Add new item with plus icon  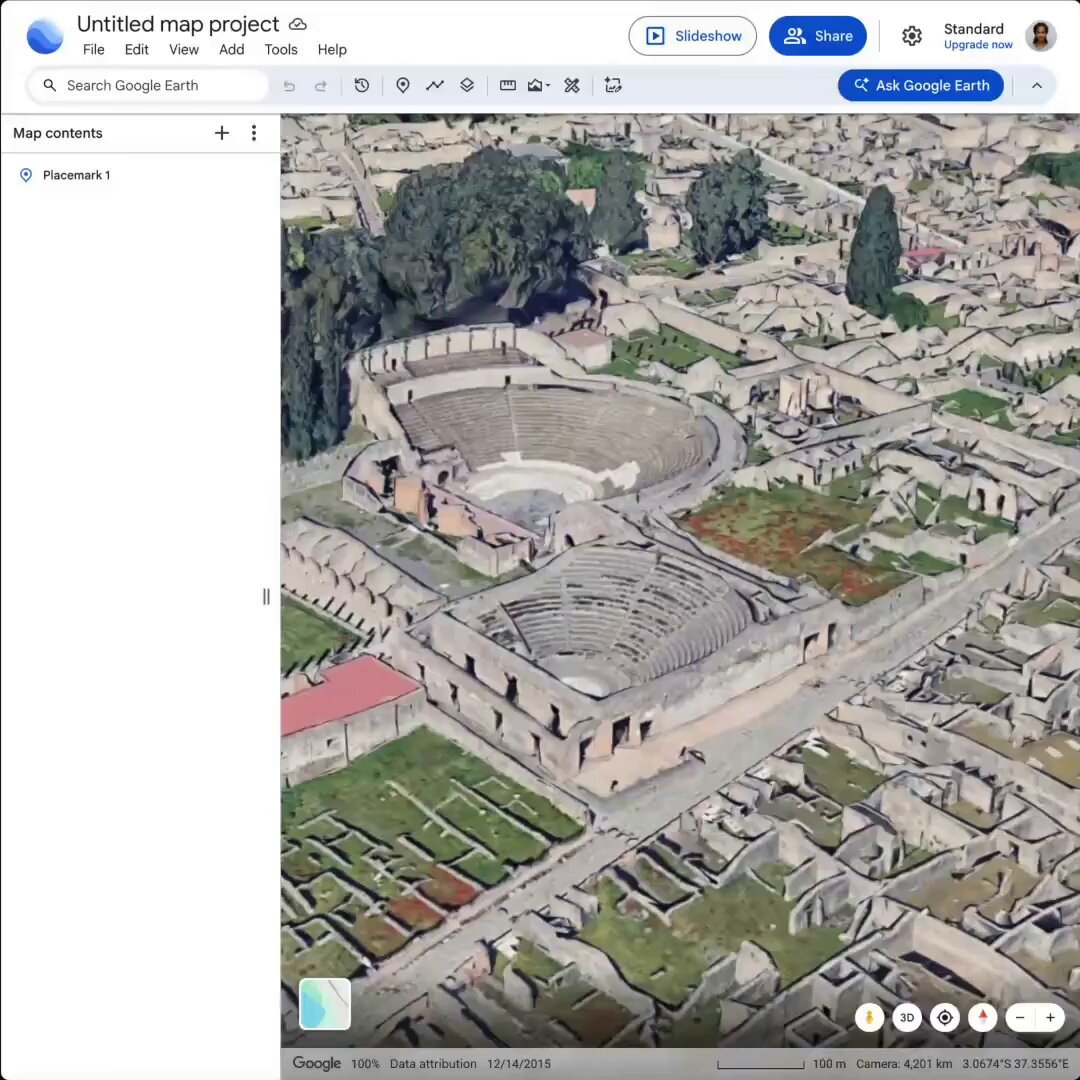click(222, 133)
